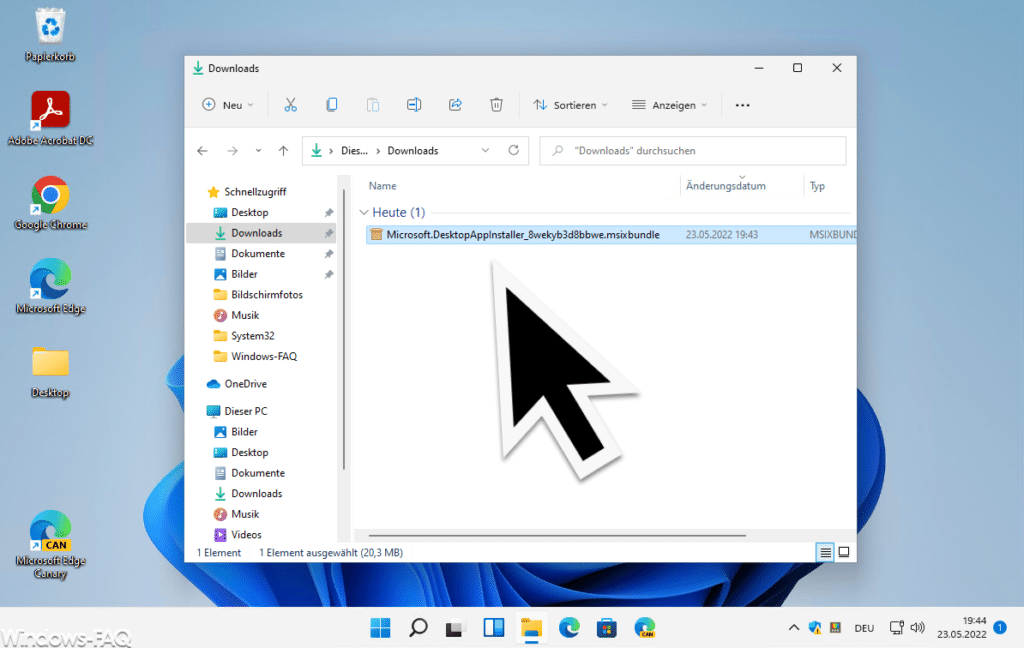Open Windows Start button on taskbar
Image resolution: width=1024 pixels, height=648 pixels.
point(380,628)
